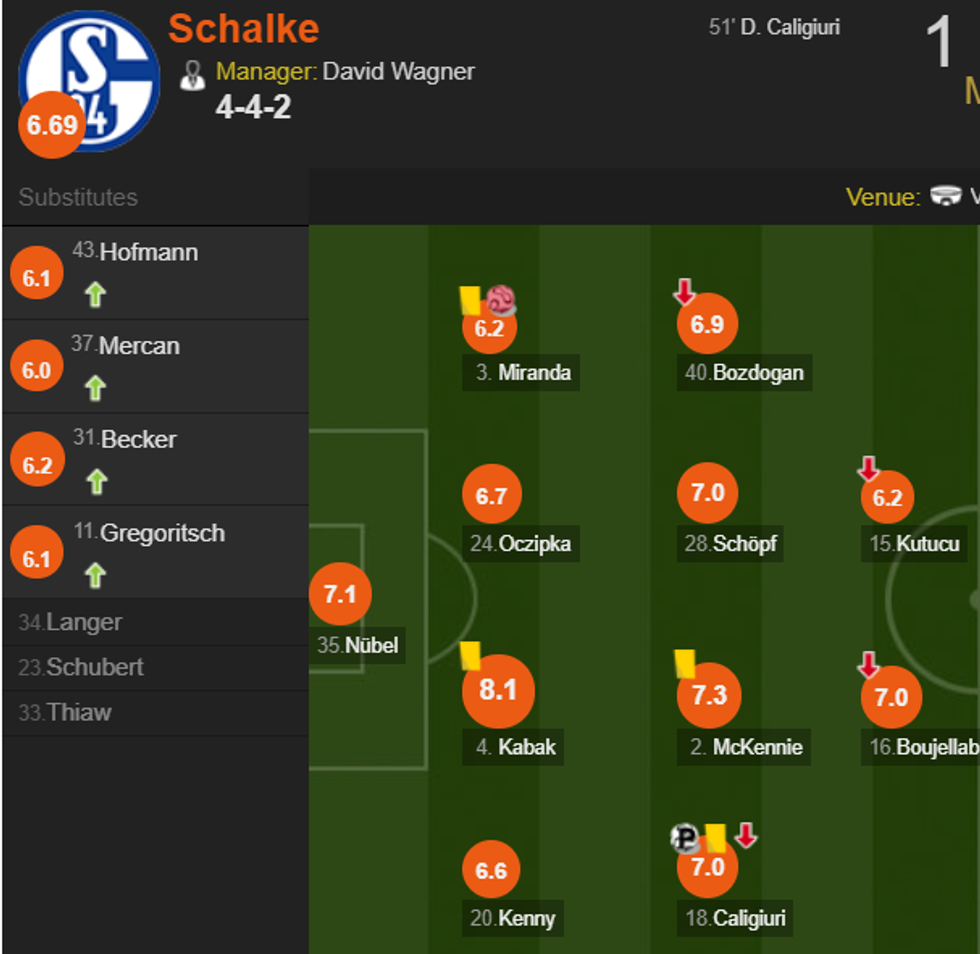The height and width of the screenshot is (954, 980).
Task: Click Kabak's yellow card icon
Action: pos(470,656)
